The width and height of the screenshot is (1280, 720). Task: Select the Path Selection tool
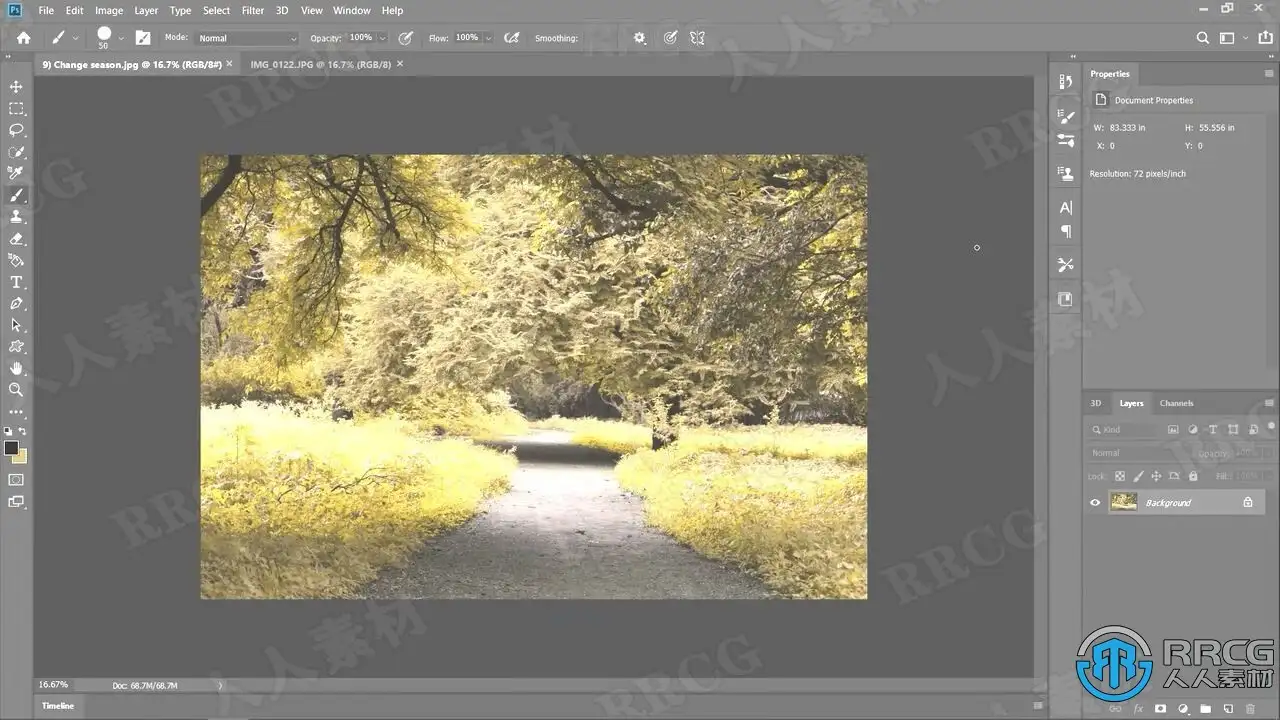point(16,325)
